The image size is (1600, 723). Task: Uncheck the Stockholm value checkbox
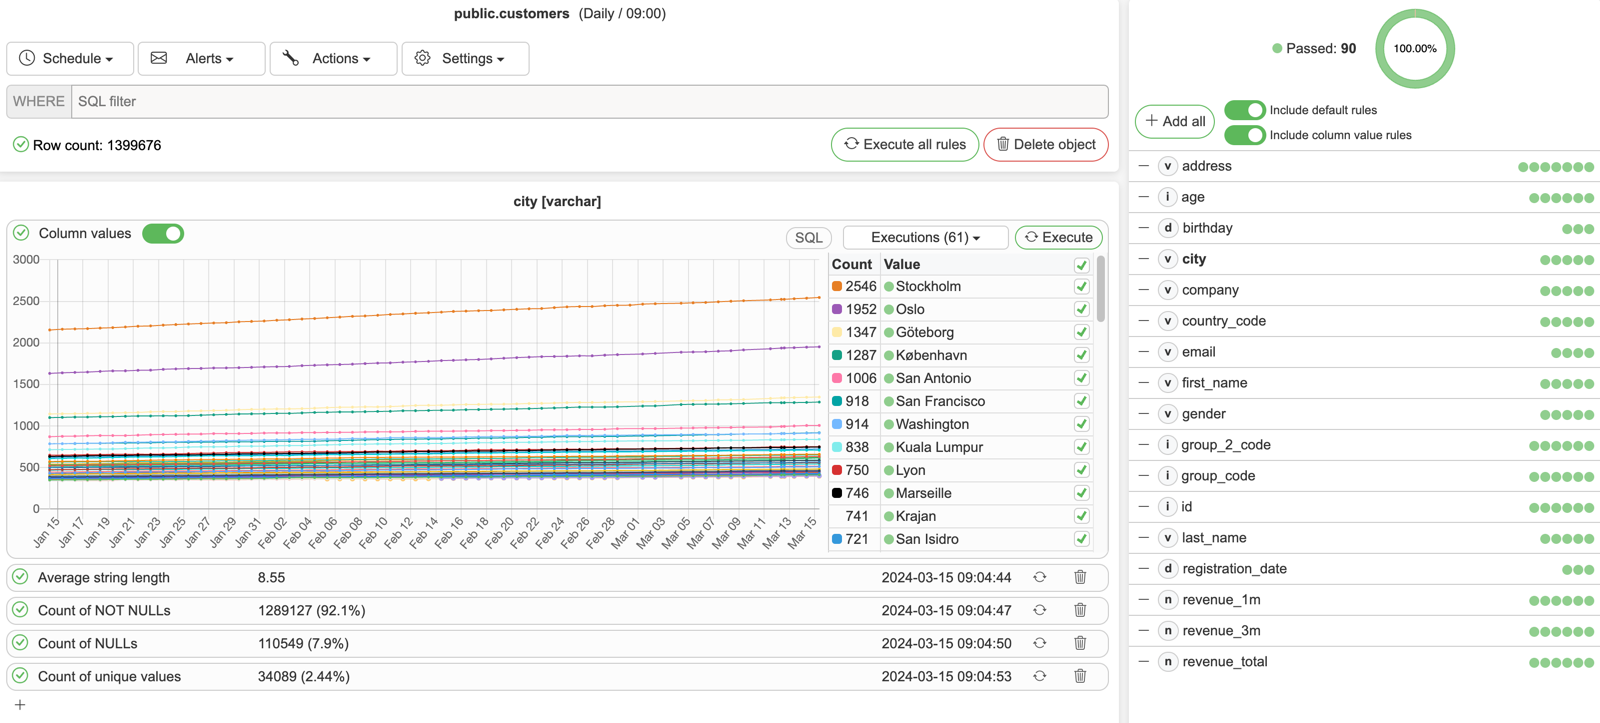(1081, 287)
